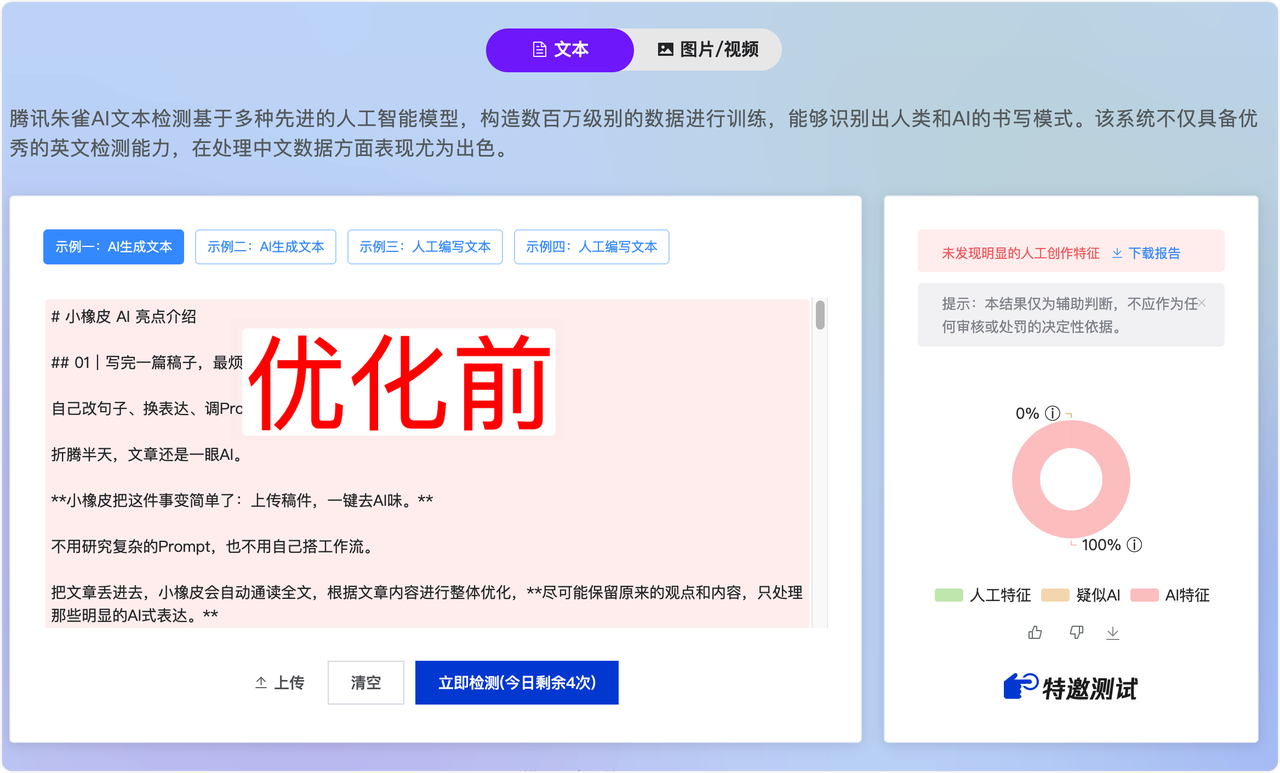Screen dimensions: 1280x773
Task: Select 示例二：AI生成文本 sample
Action: pyautogui.click(x=266, y=247)
